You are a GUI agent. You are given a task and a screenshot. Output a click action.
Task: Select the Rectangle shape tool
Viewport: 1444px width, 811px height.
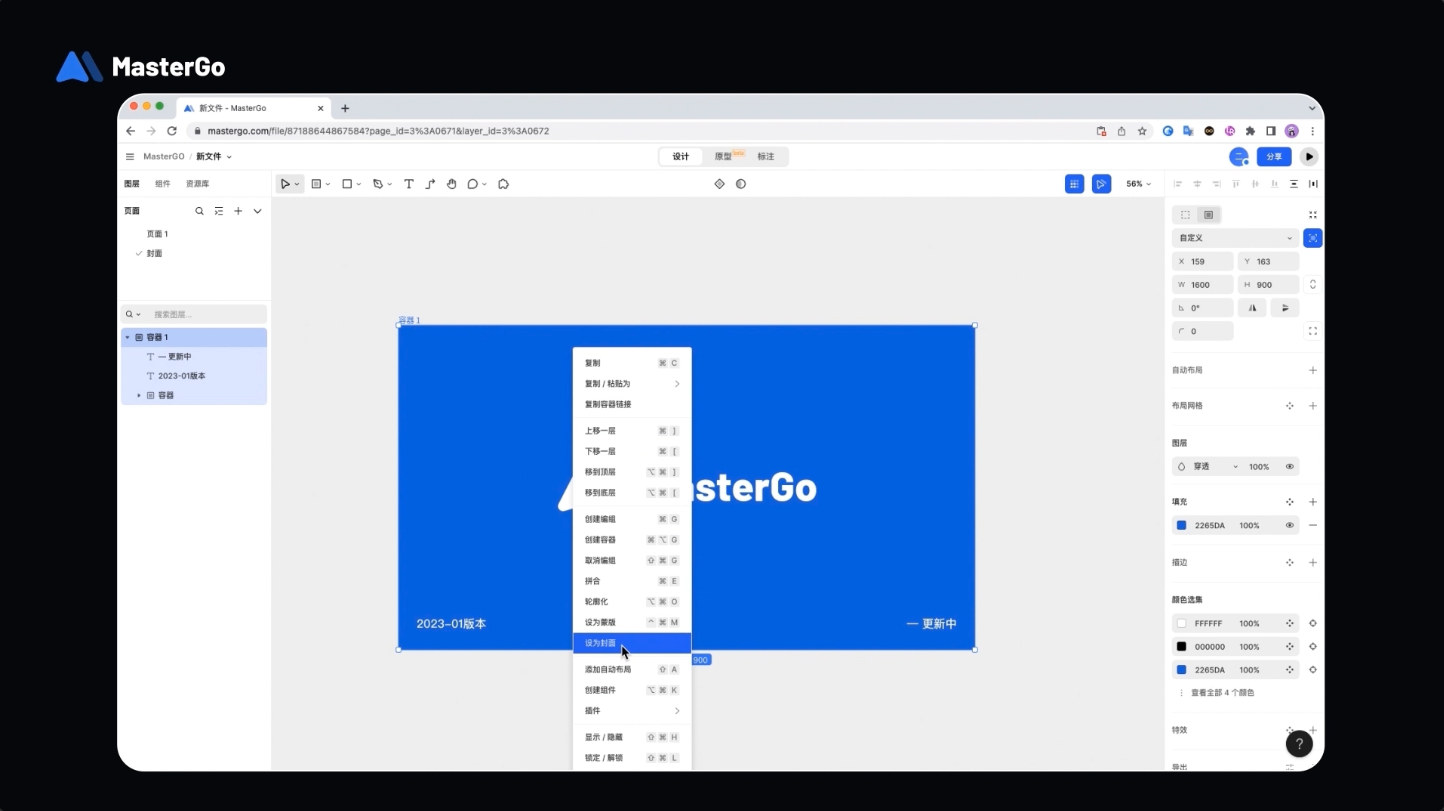[x=347, y=184]
